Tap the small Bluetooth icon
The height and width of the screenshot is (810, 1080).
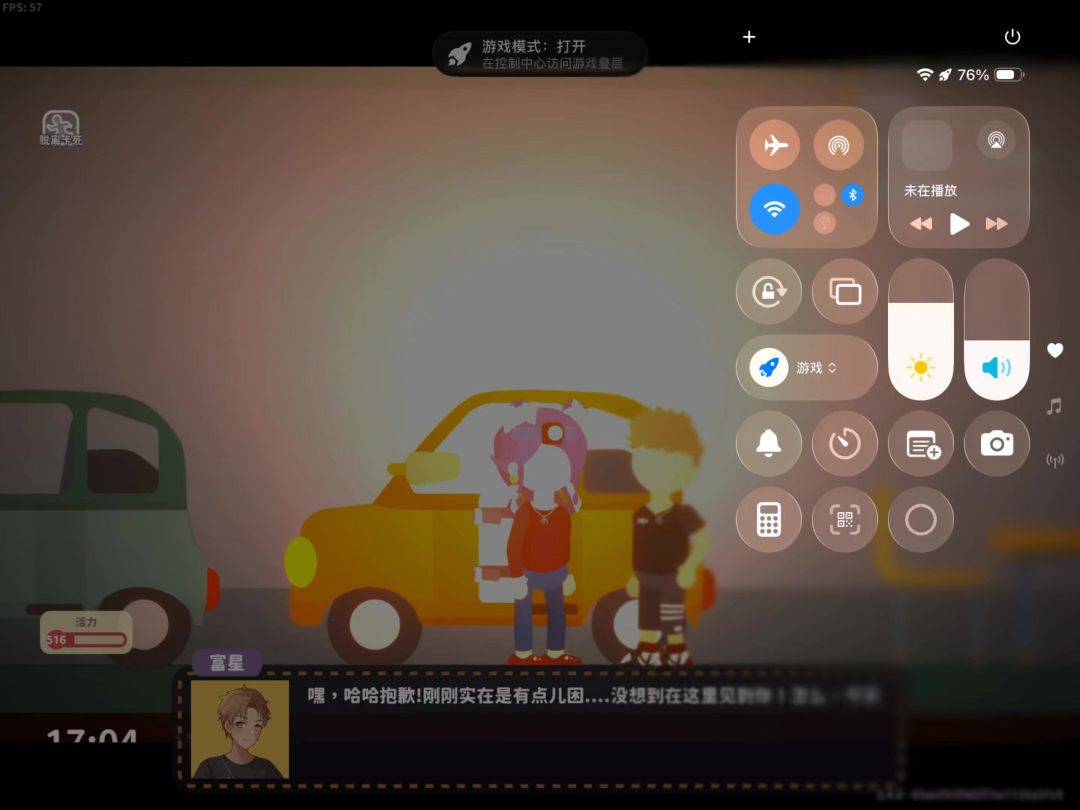click(852, 195)
